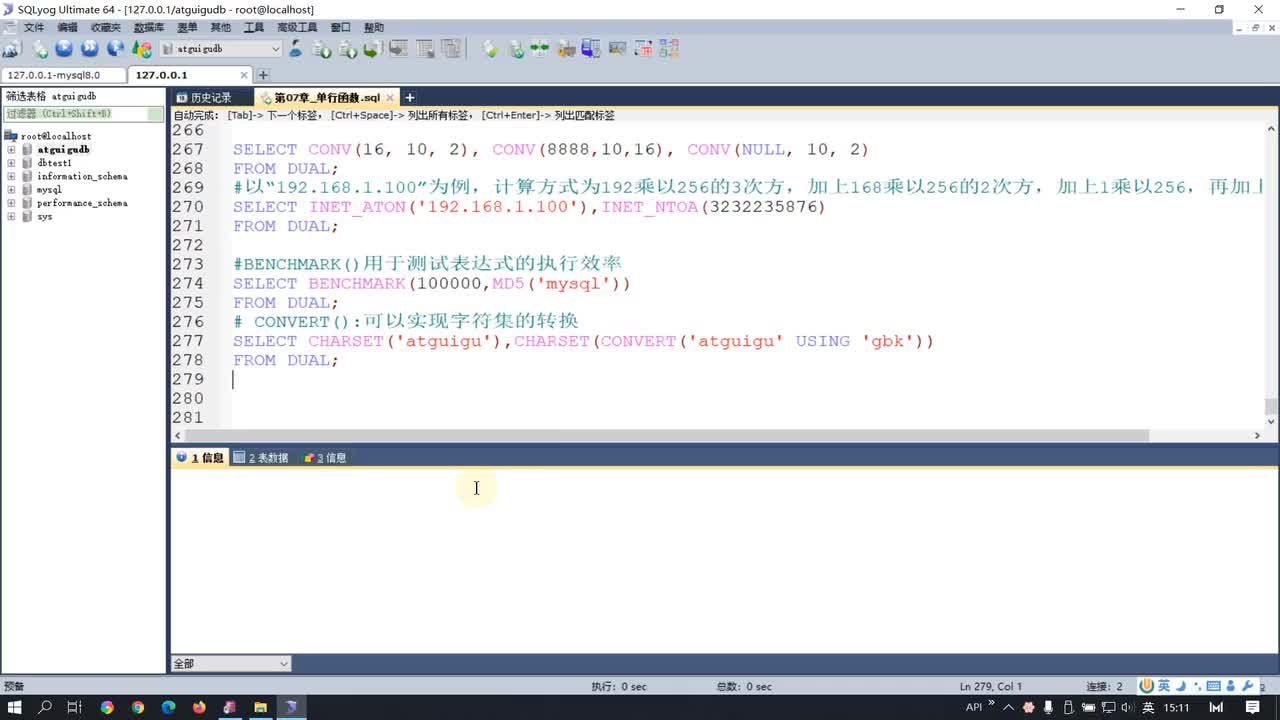The height and width of the screenshot is (720, 1280).
Task: Open the 文件 menu
Action: coord(33,28)
